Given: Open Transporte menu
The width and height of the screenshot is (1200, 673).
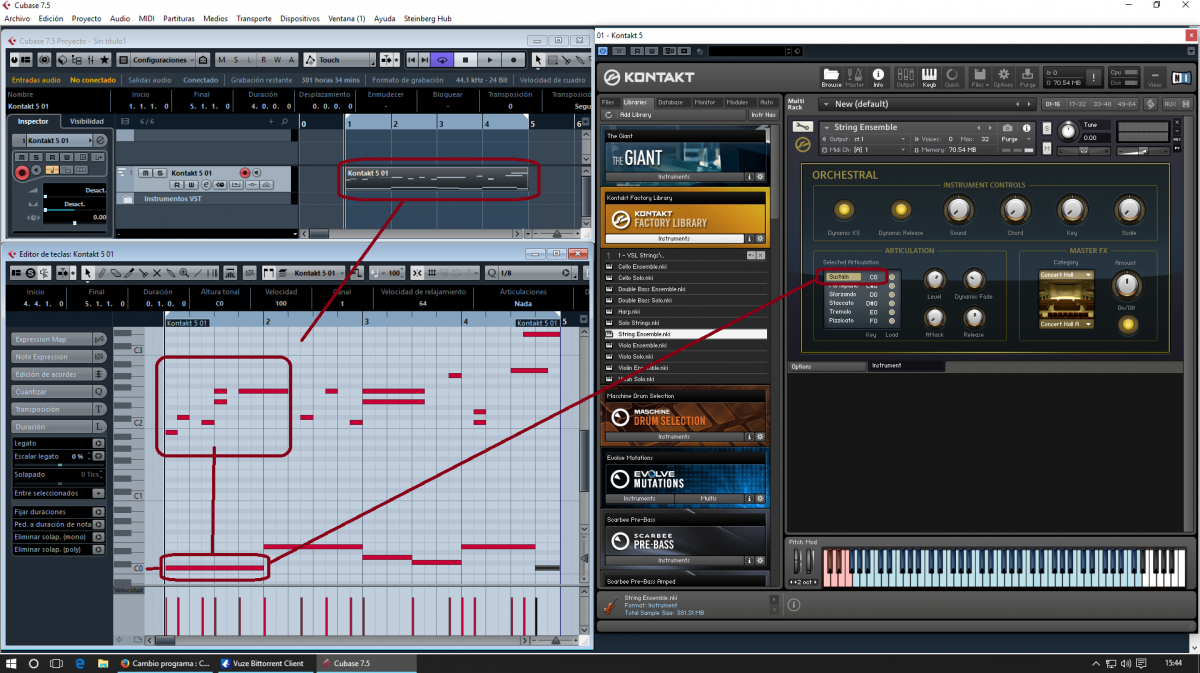Looking at the screenshot, I should (253, 18).
